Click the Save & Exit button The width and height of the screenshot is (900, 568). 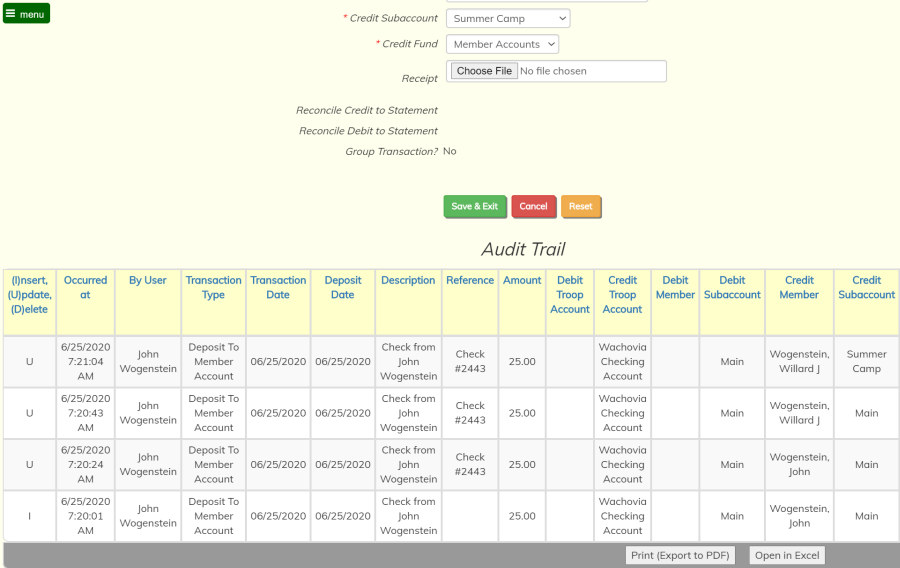coord(475,207)
